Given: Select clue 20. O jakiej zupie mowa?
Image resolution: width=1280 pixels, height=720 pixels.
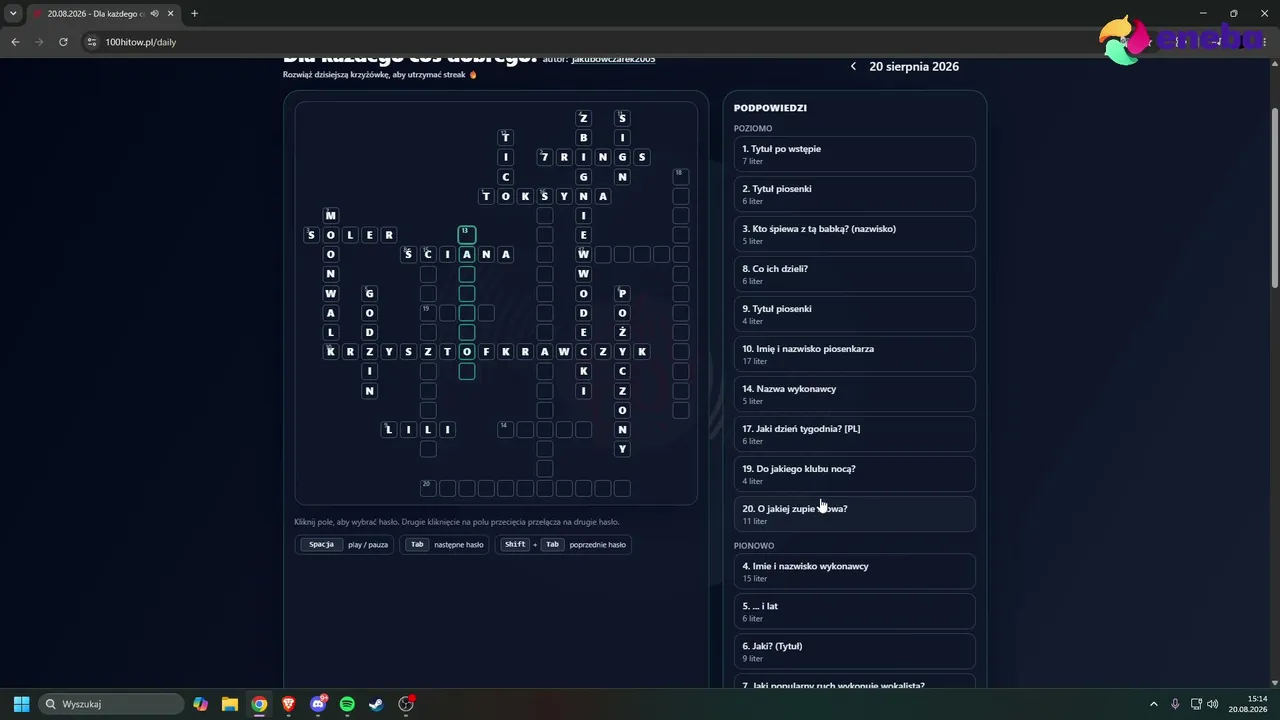Looking at the screenshot, I should 854,514.
